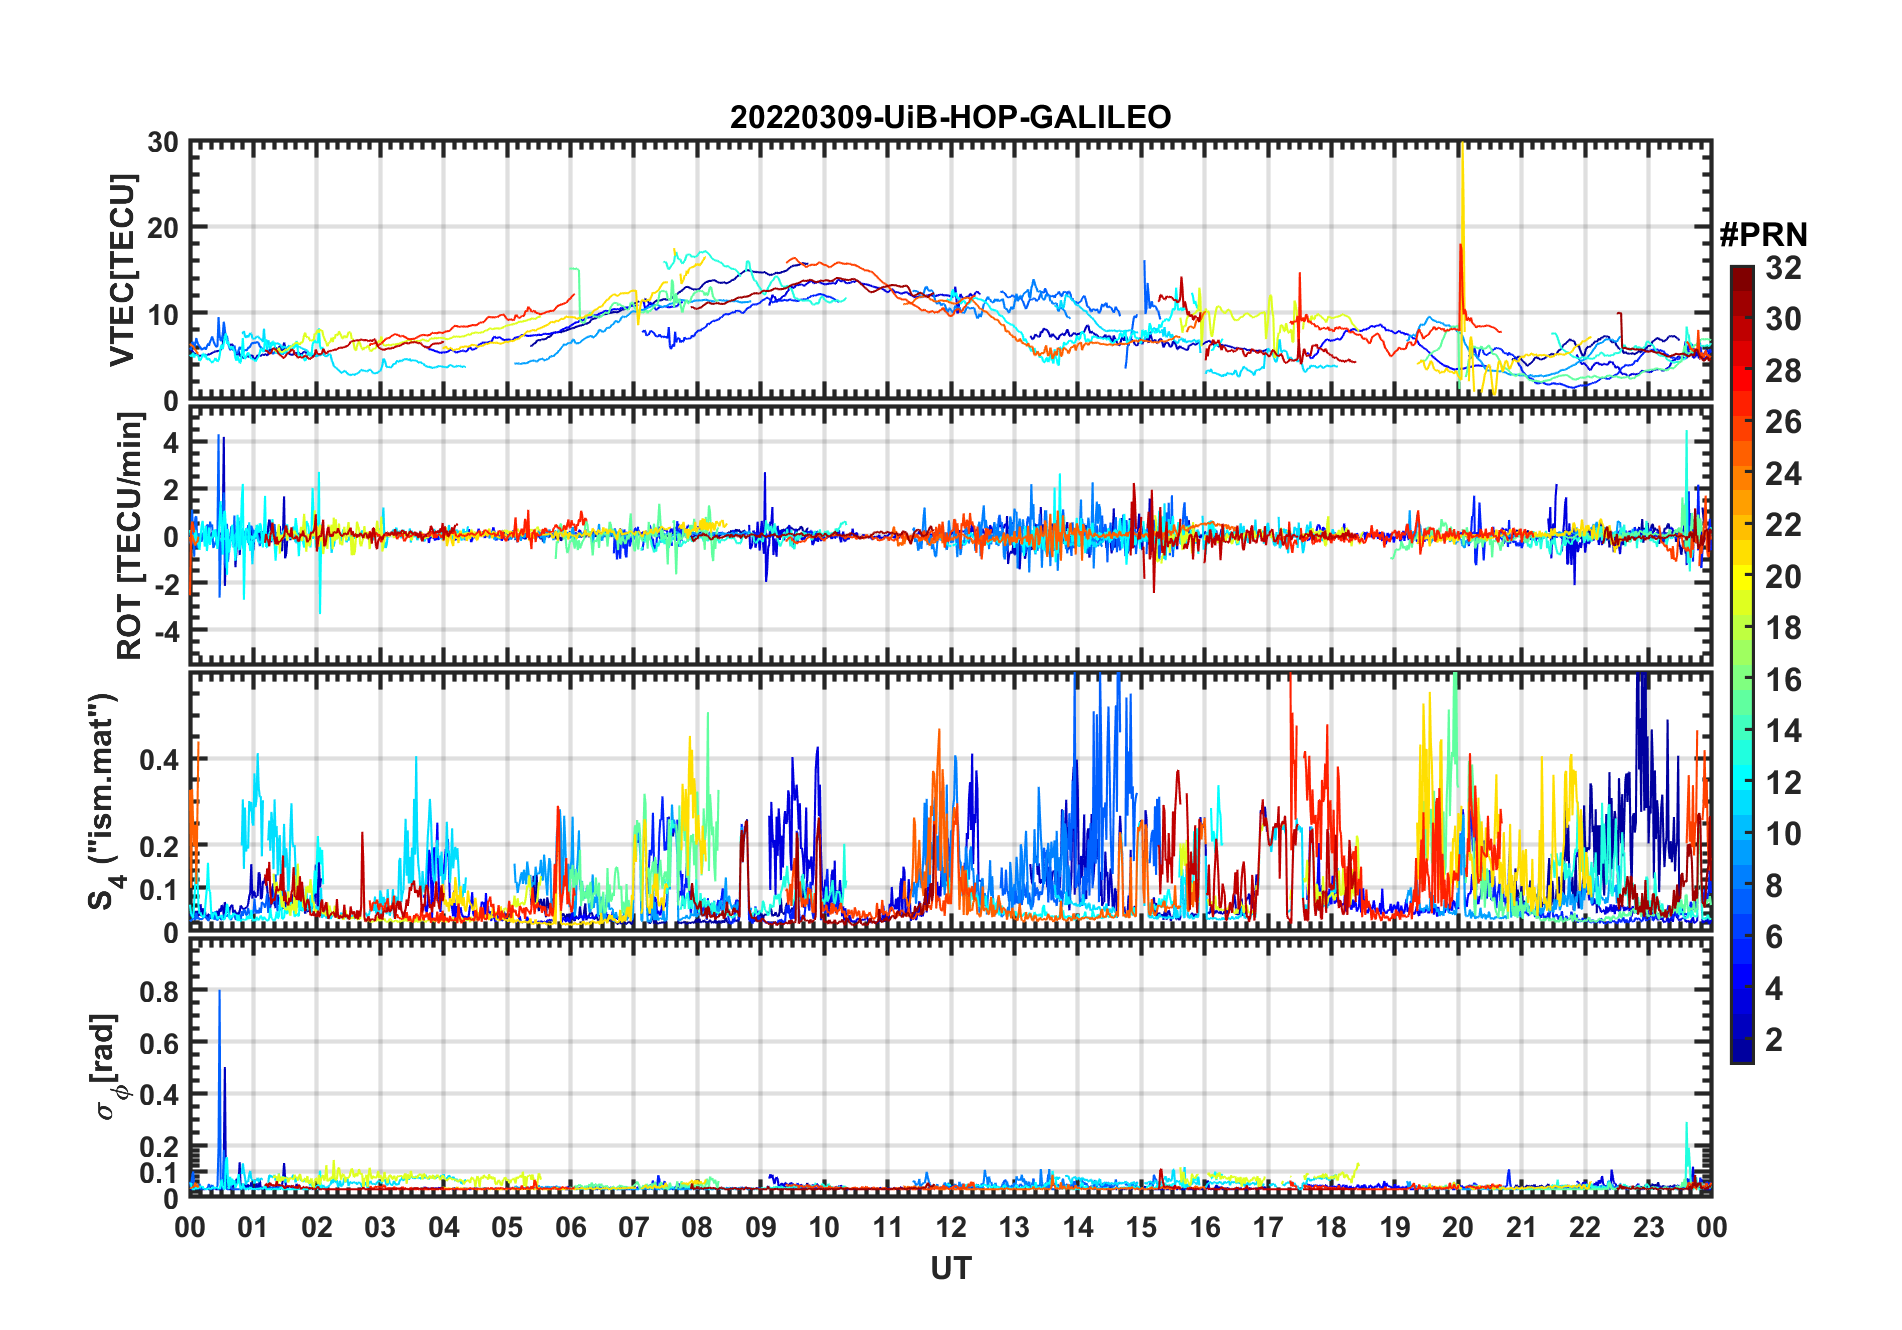The image size is (1902, 1330).
Task: Select colorbar tick label "32"
Action: pos(1783,268)
